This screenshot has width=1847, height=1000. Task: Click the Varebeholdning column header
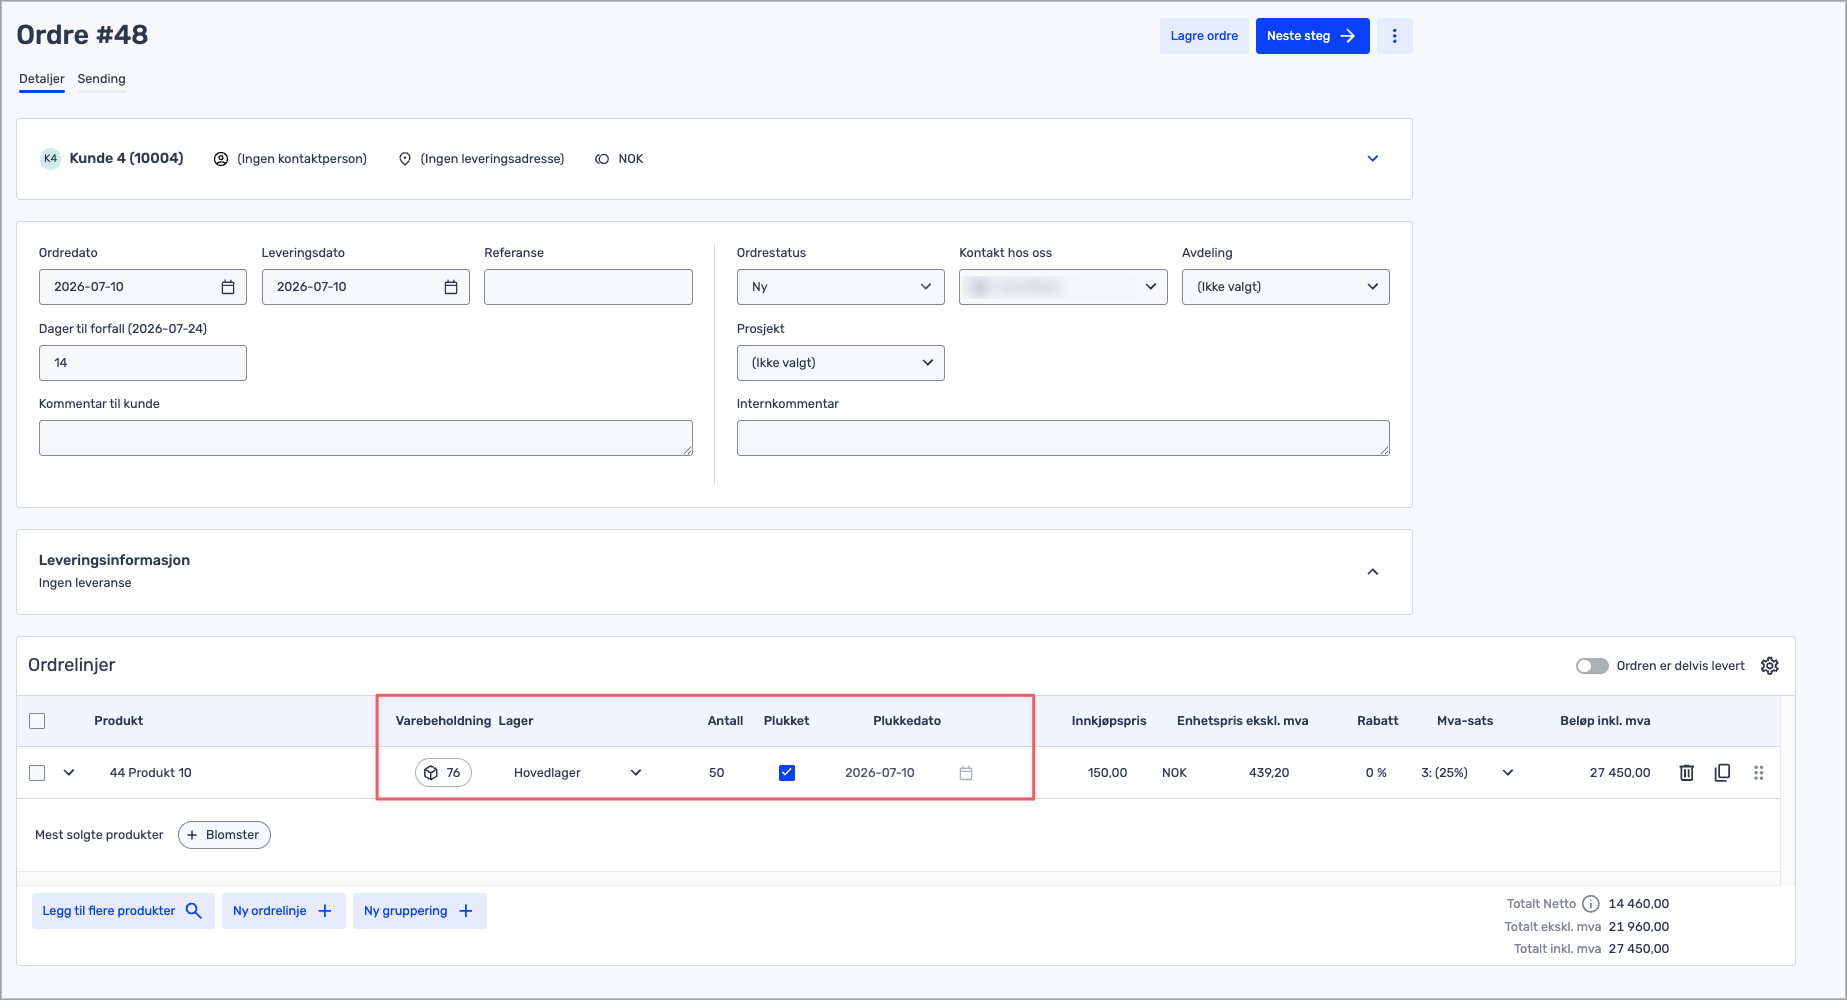click(443, 721)
